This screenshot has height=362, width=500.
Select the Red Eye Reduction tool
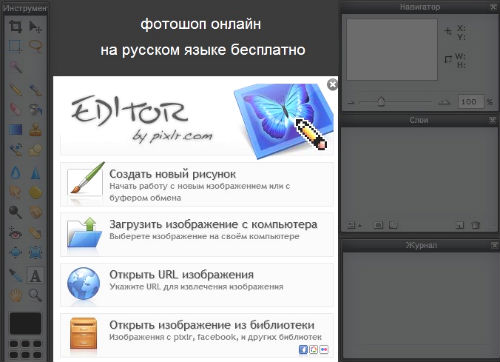pos(15,233)
